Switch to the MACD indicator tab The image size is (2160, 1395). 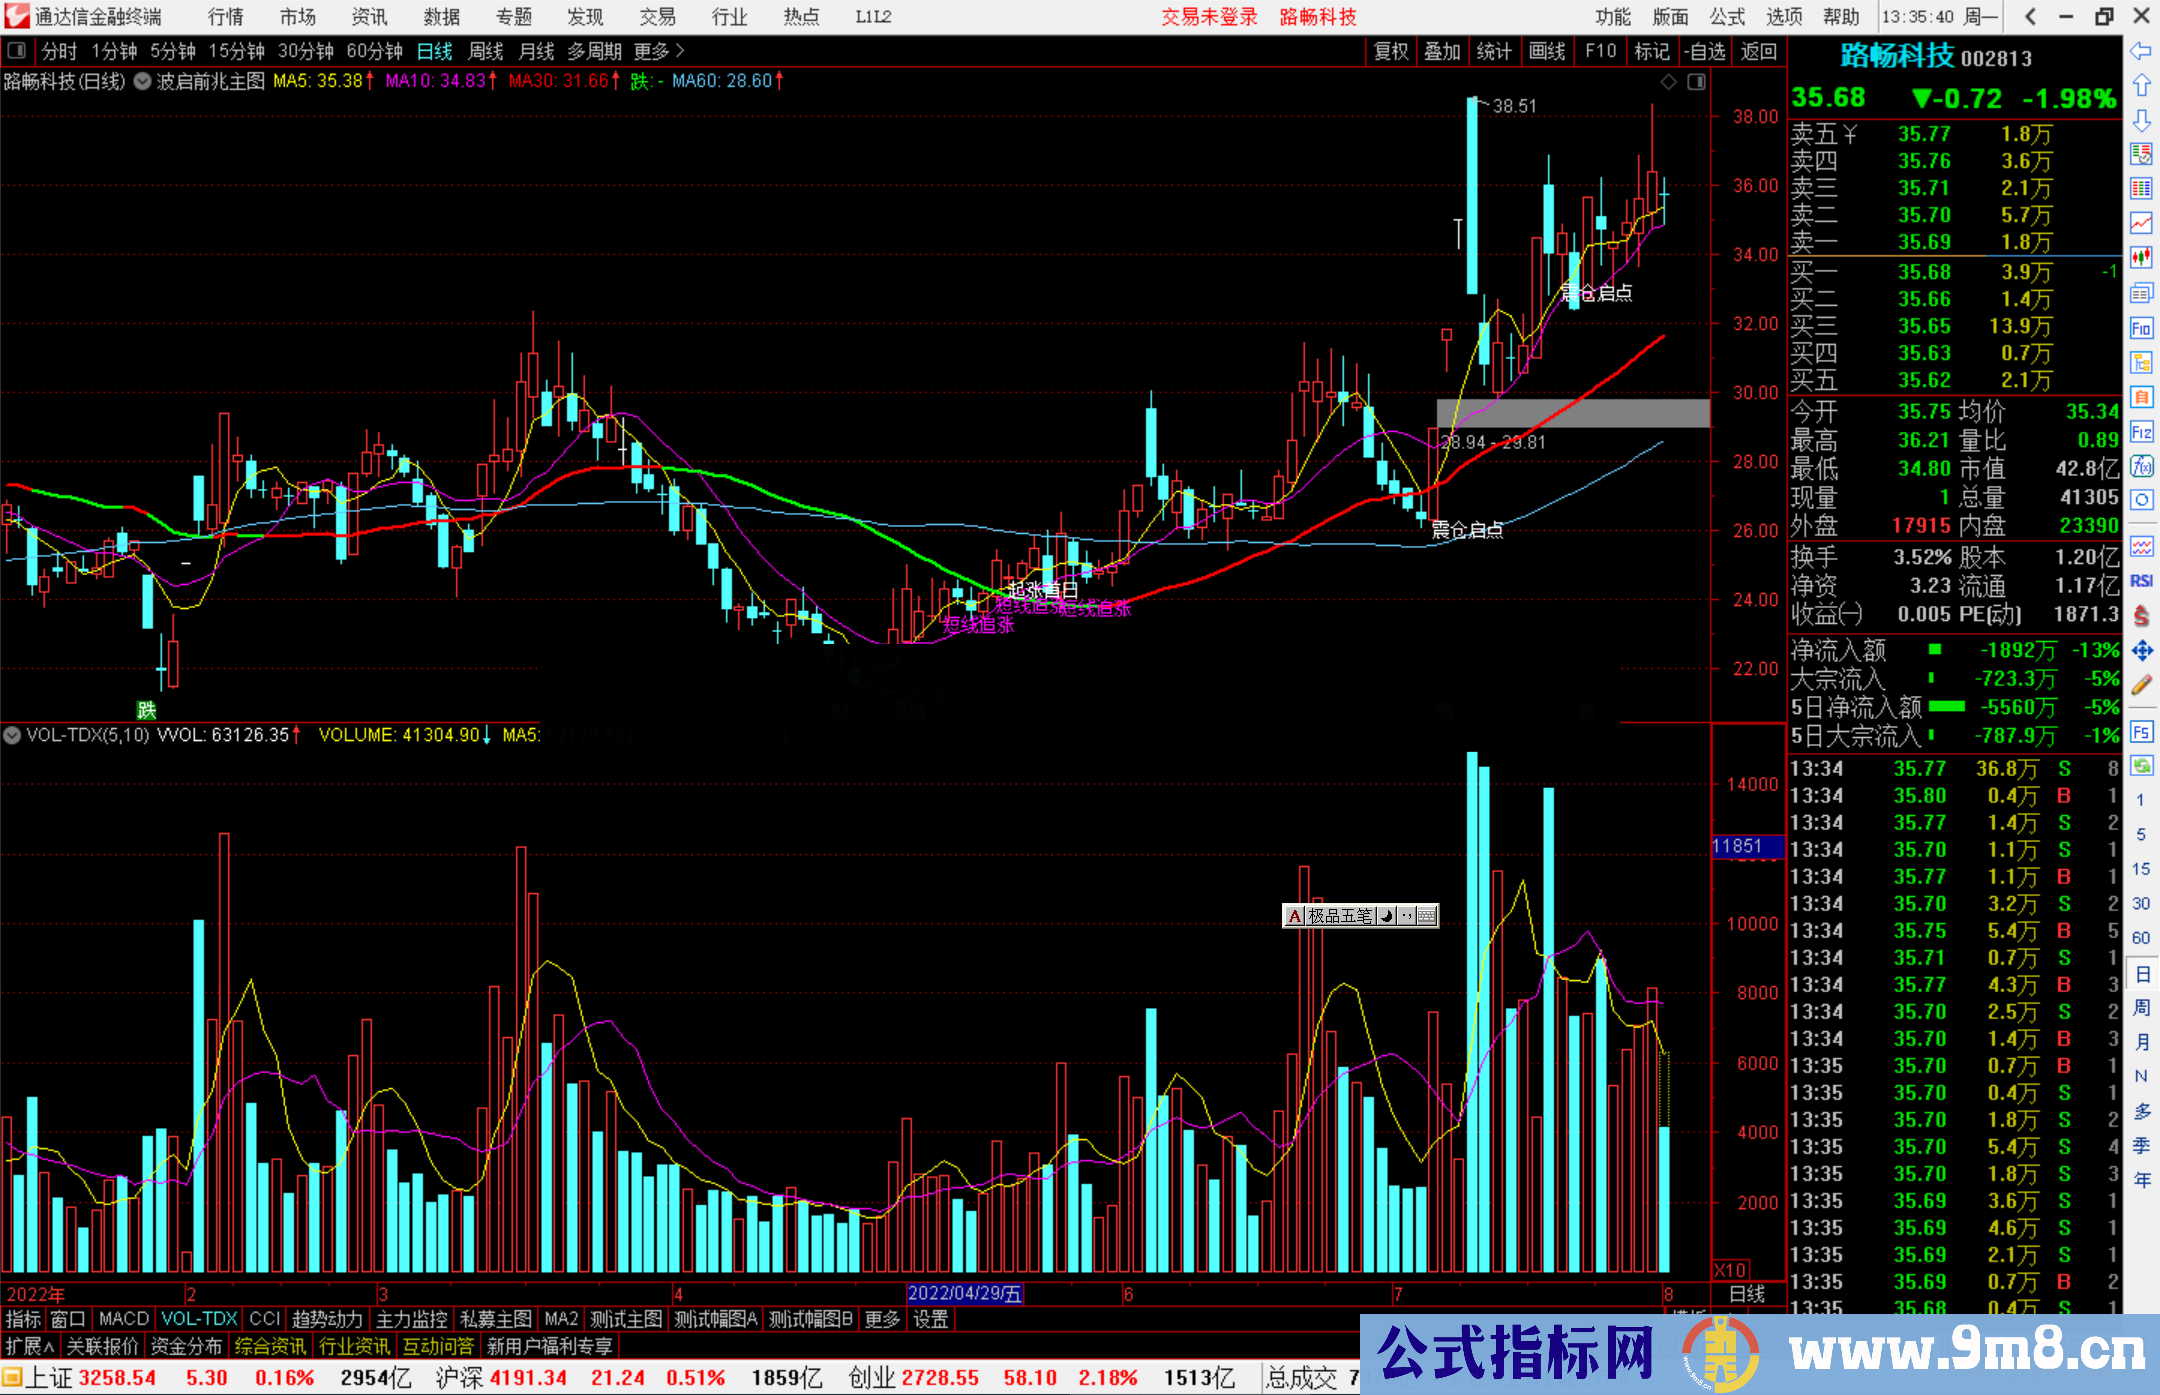point(124,1319)
